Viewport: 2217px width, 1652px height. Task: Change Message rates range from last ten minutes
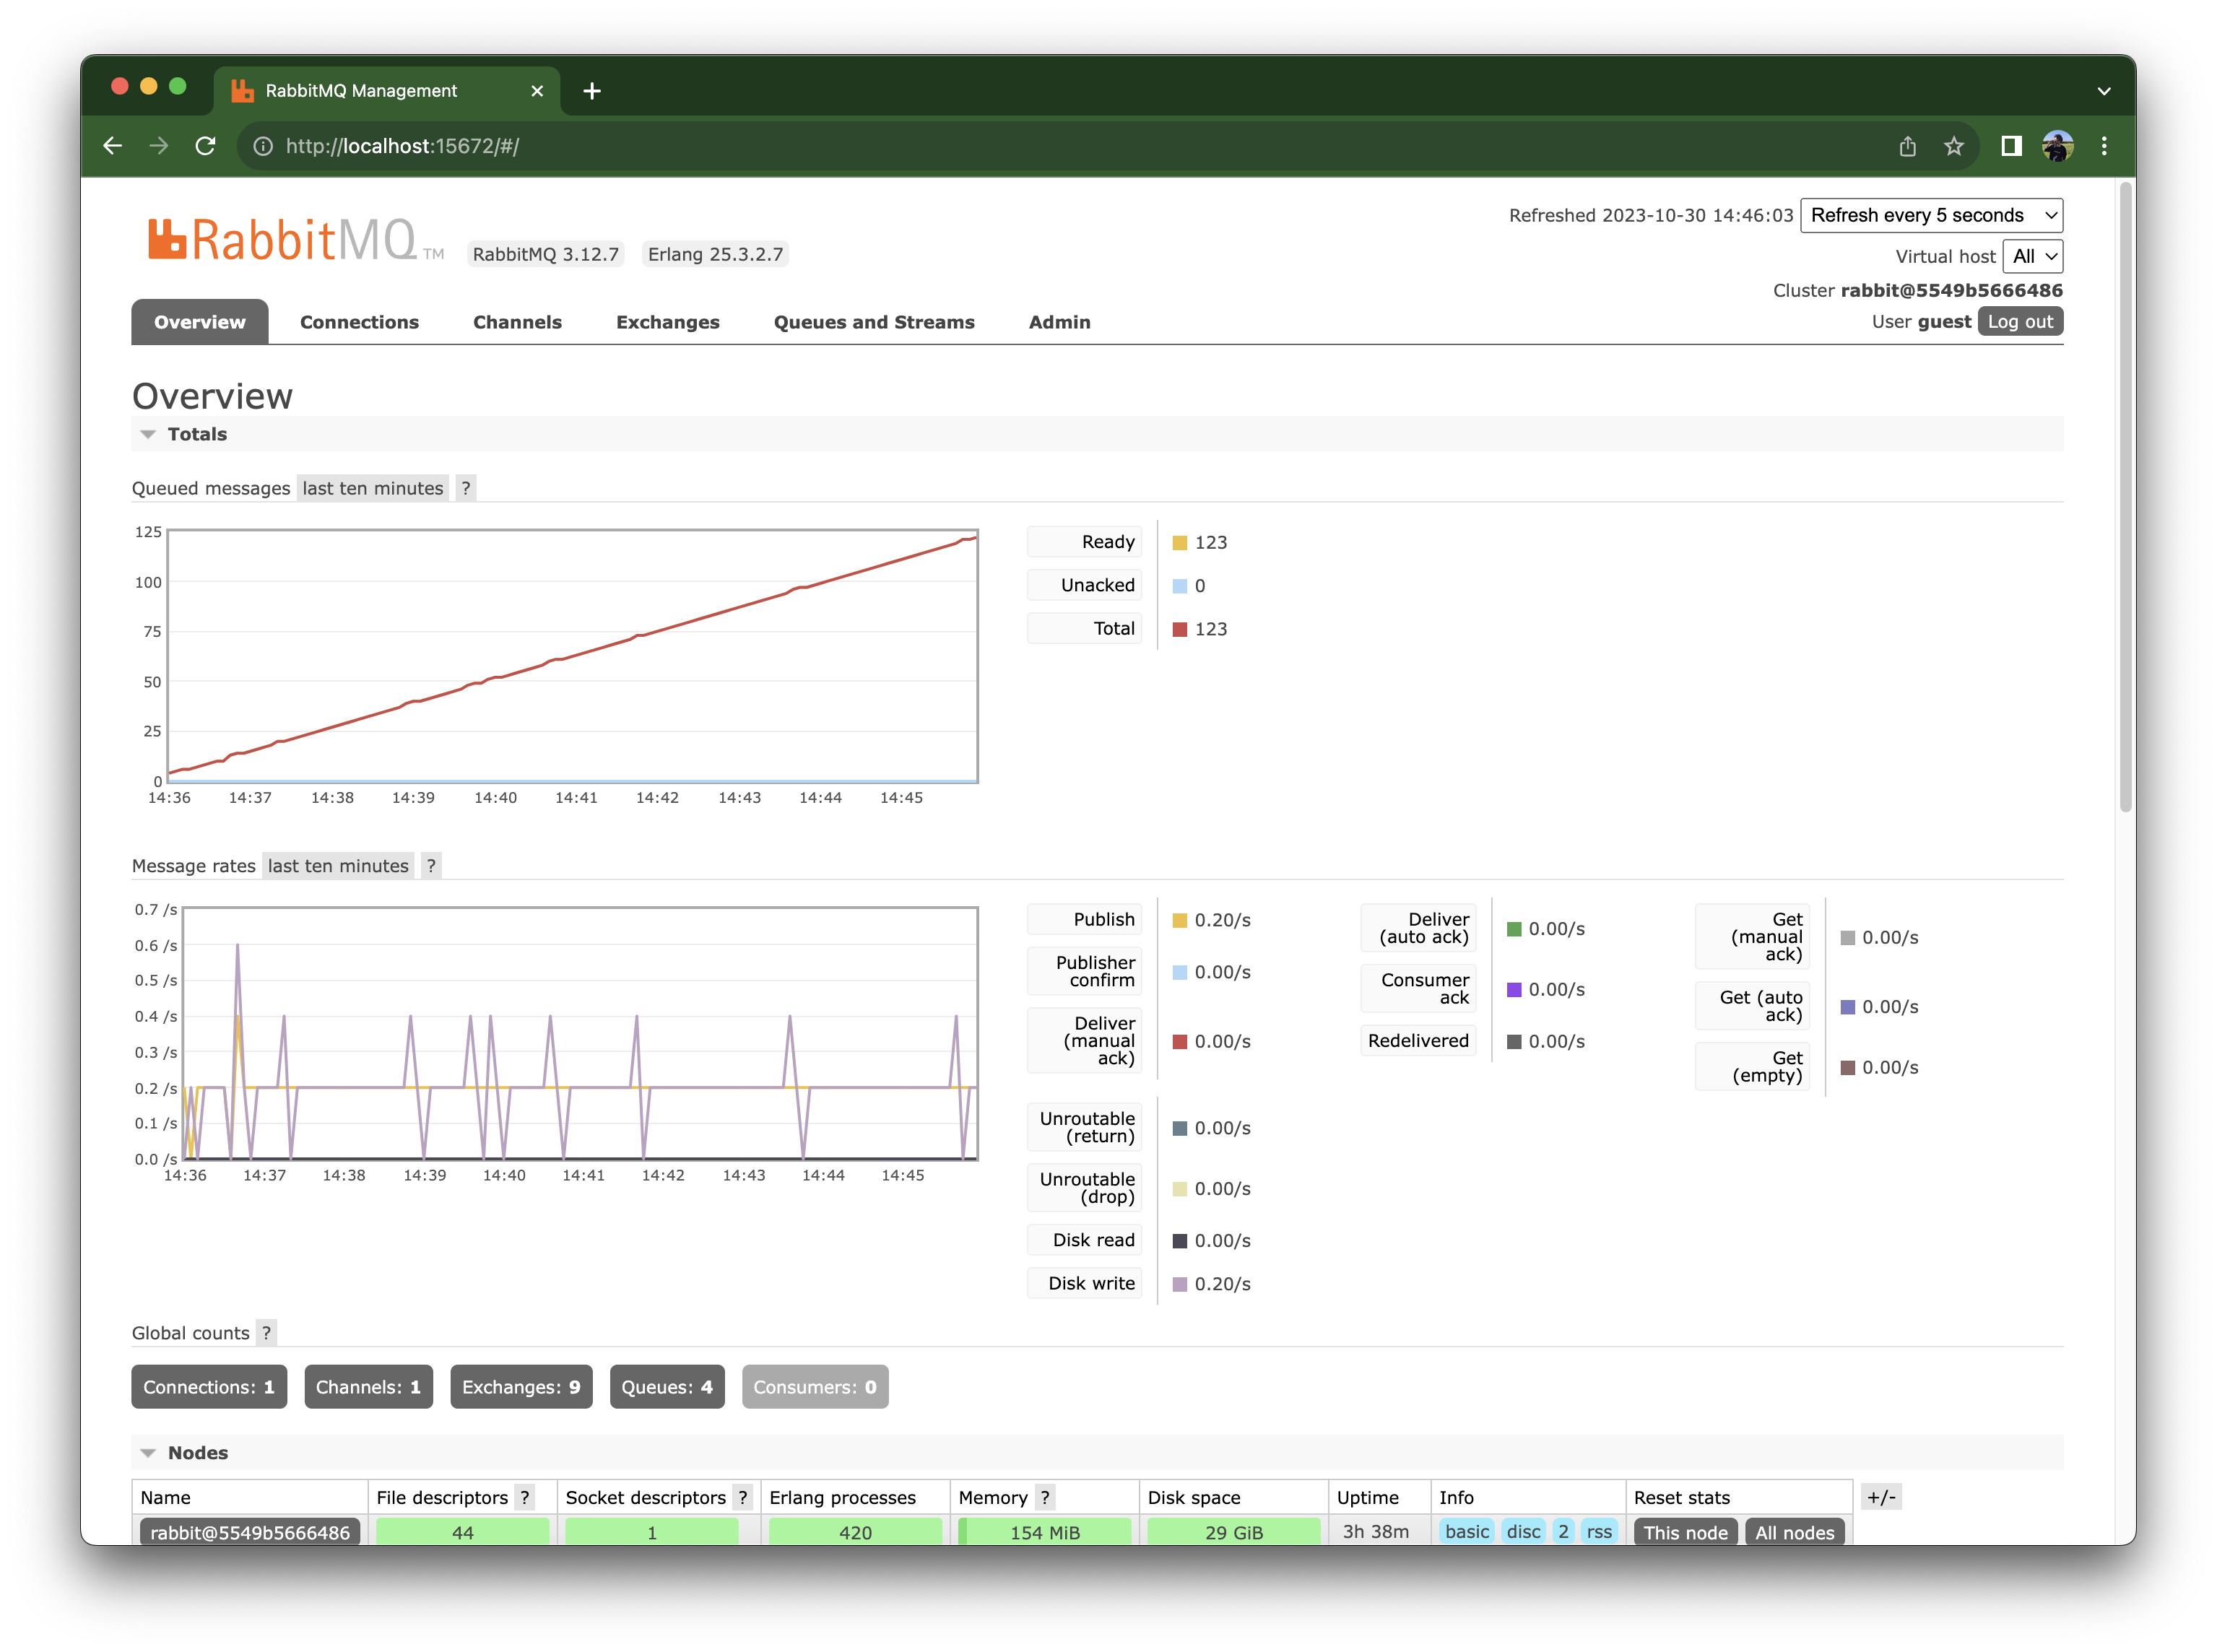(338, 866)
